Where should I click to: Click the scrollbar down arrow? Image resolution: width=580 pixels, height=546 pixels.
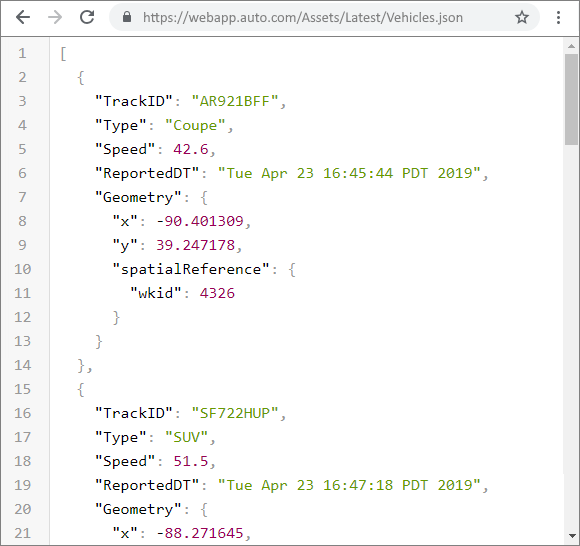pos(571,535)
